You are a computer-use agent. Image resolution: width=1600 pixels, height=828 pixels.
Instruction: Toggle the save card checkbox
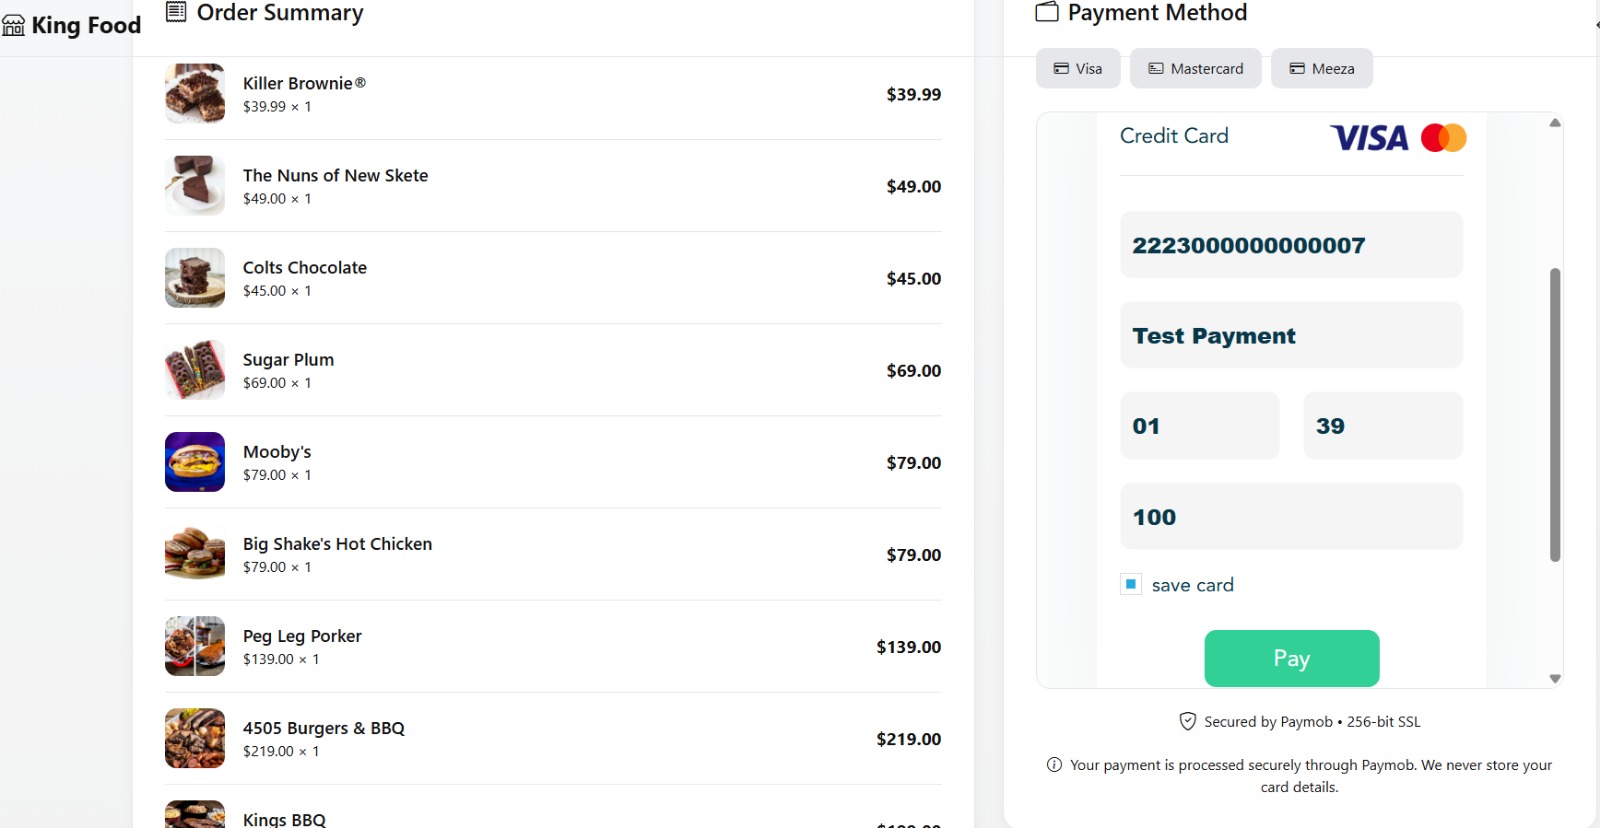click(1131, 584)
